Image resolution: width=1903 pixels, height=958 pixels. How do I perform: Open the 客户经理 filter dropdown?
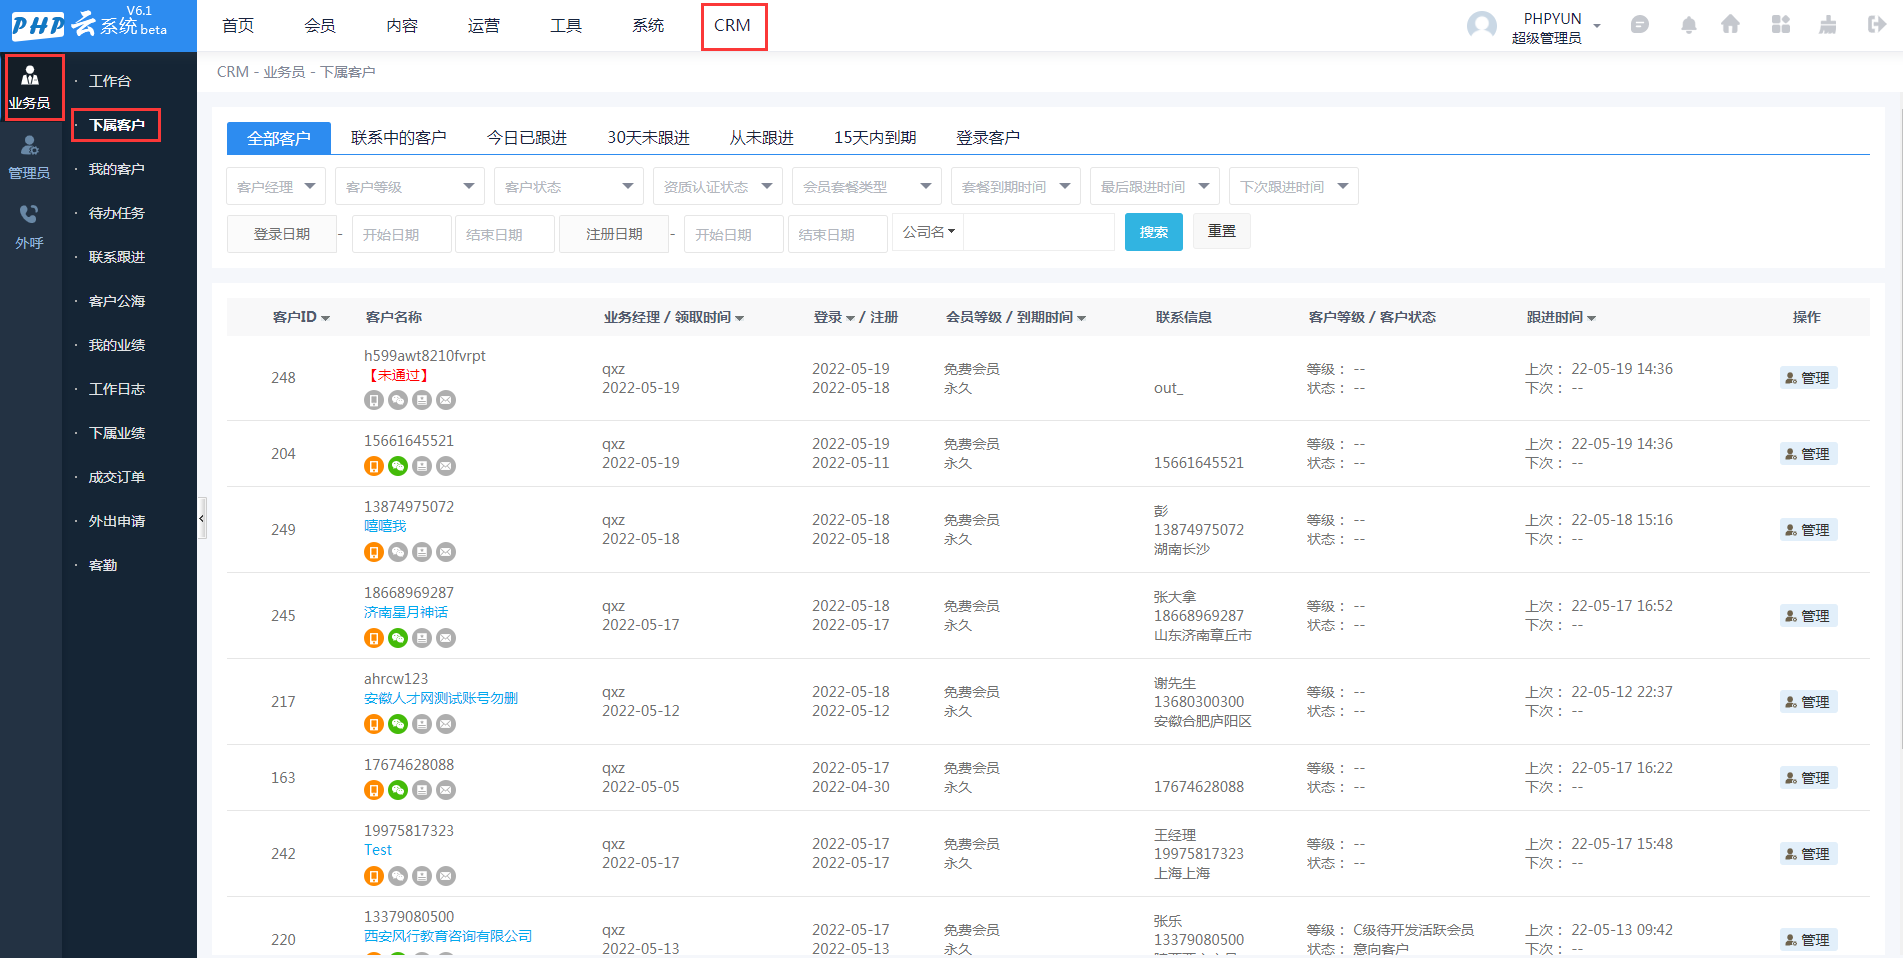[x=276, y=186]
